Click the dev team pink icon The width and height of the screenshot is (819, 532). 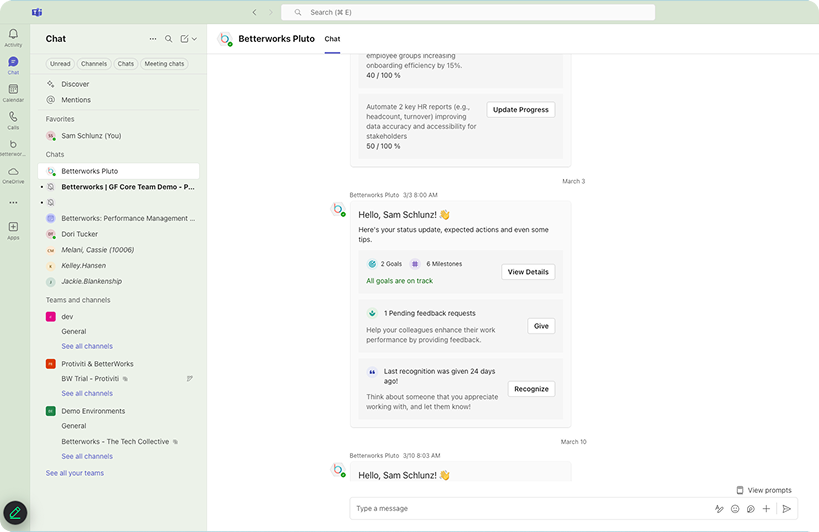pyautogui.click(x=51, y=316)
